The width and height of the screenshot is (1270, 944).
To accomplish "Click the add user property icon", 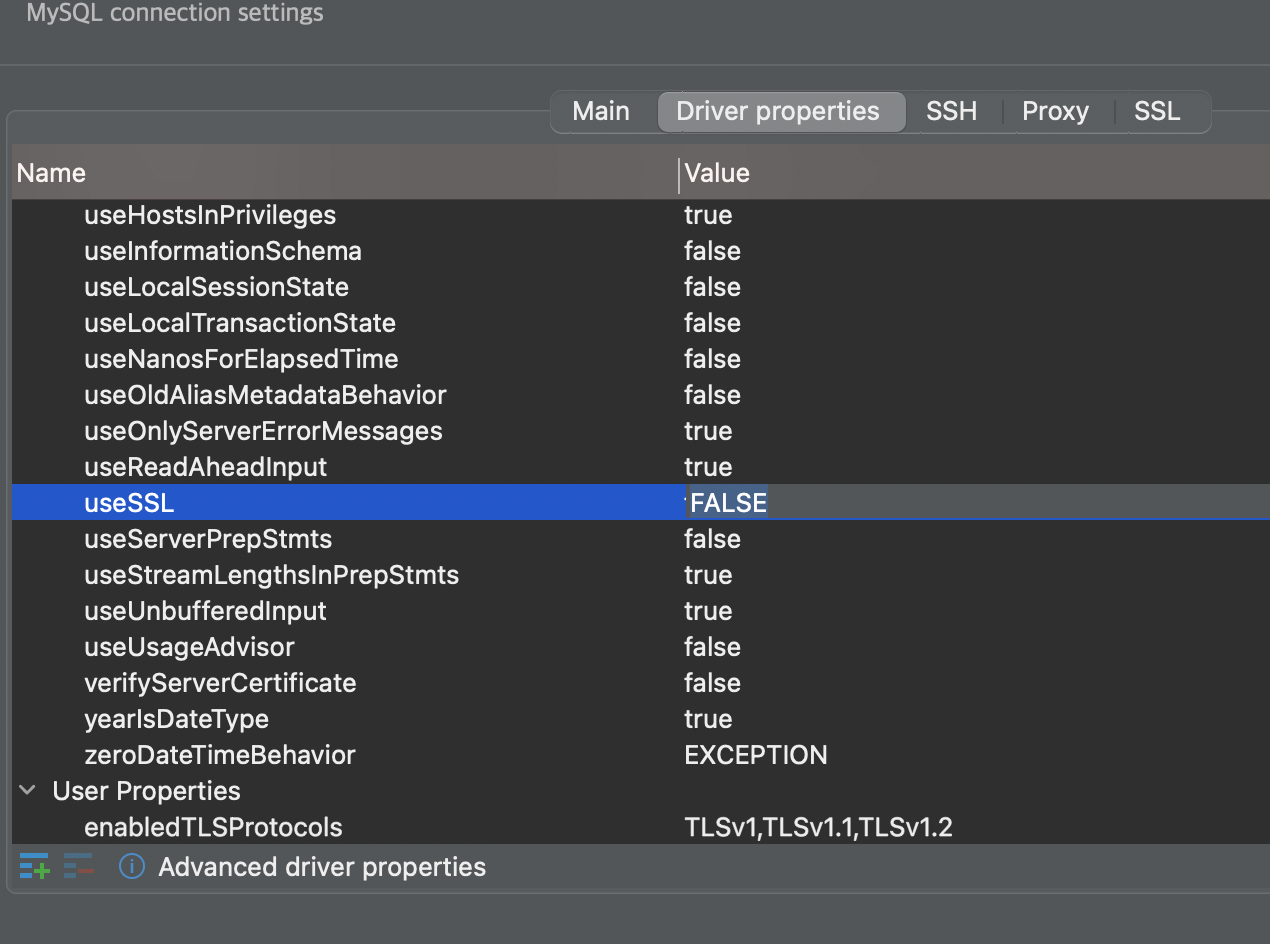I will (34, 866).
